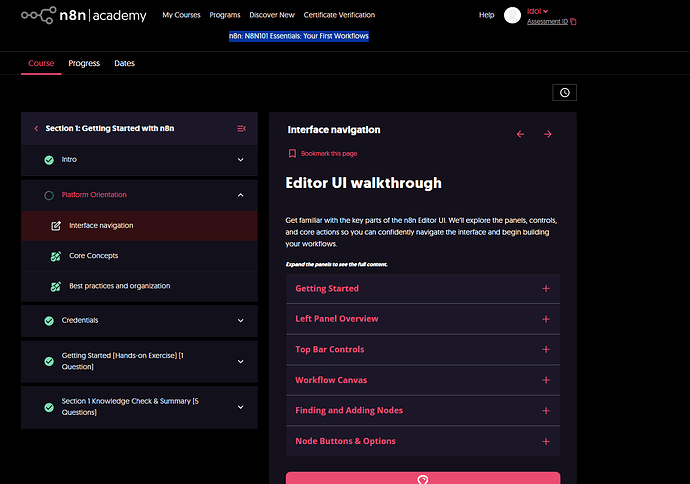Expand the Intro section chevron
This screenshot has width=690, height=484.
[x=241, y=160]
